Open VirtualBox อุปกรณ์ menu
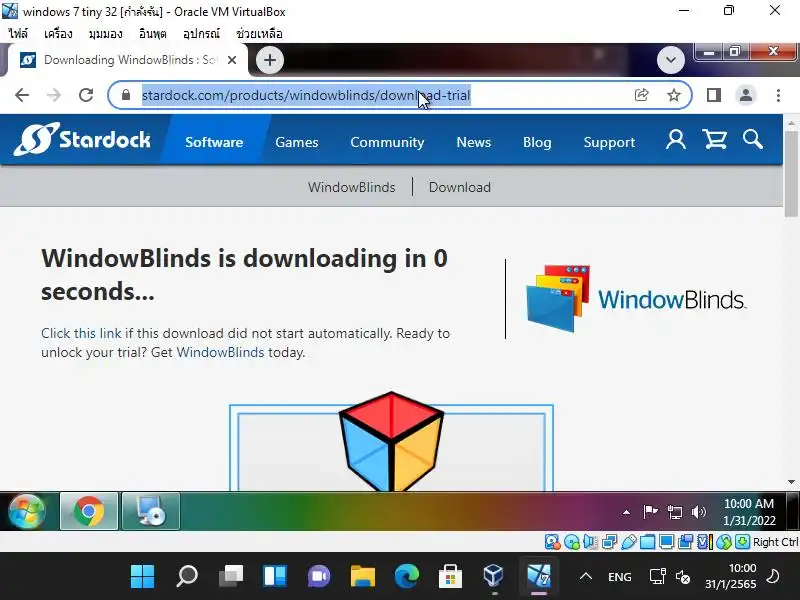Viewport: 800px width, 600px height. coord(201,34)
